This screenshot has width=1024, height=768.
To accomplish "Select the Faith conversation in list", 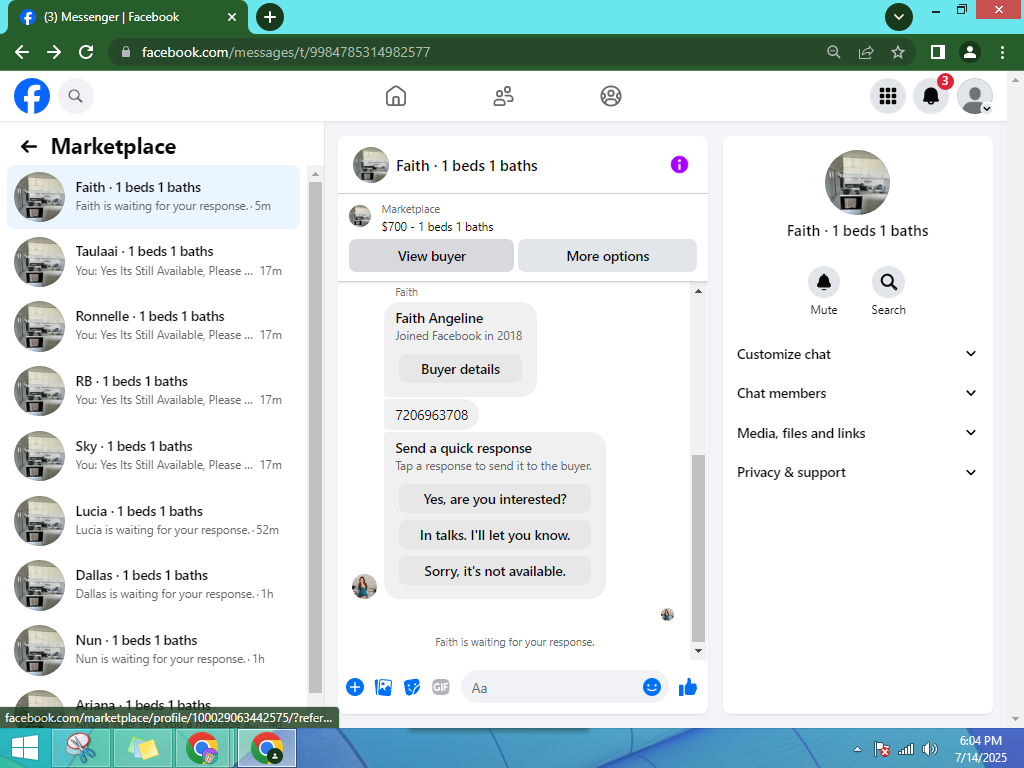I will pyautogui.click(x=153, y=197).
